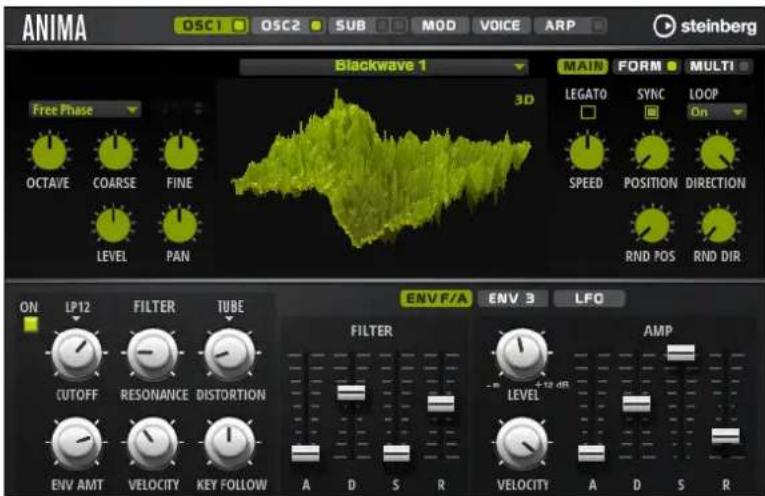Image resolution: width=765 pixels, height=496 pixels.
Task: Open the Loop On dropdown
Action: (716, 112)
